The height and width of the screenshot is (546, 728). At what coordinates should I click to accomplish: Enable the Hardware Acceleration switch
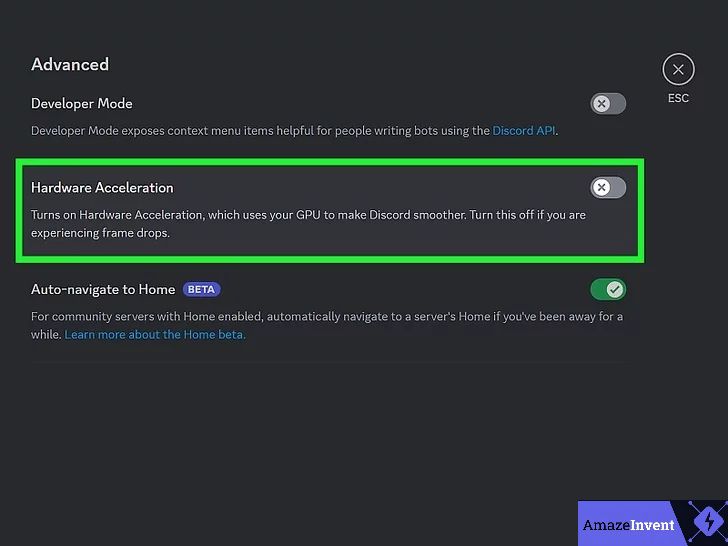click(608, 188)
